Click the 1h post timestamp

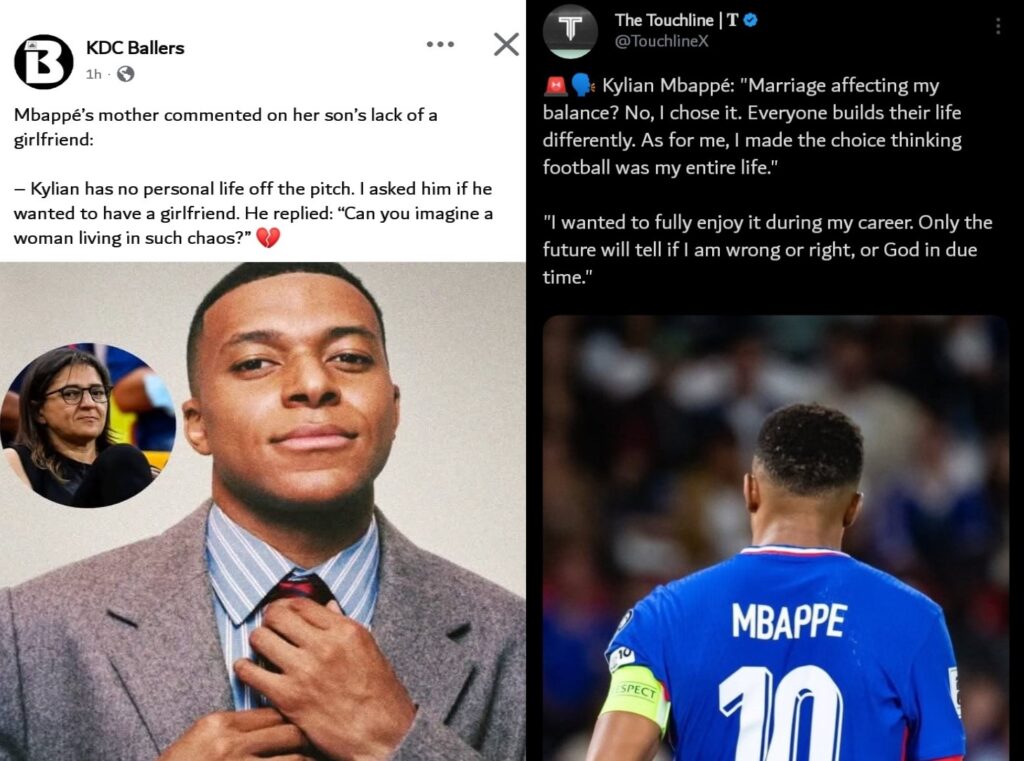[x=93, y=74]
